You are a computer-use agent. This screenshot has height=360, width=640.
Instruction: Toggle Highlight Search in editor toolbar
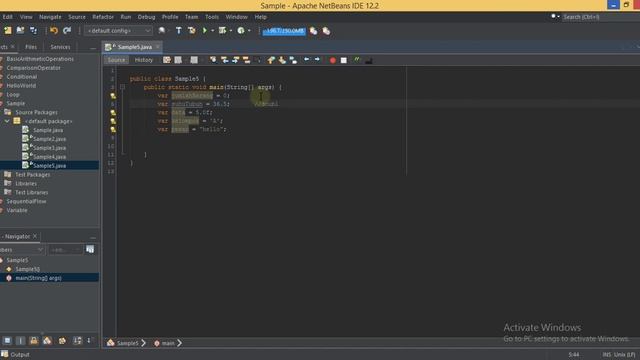[247, 60]
